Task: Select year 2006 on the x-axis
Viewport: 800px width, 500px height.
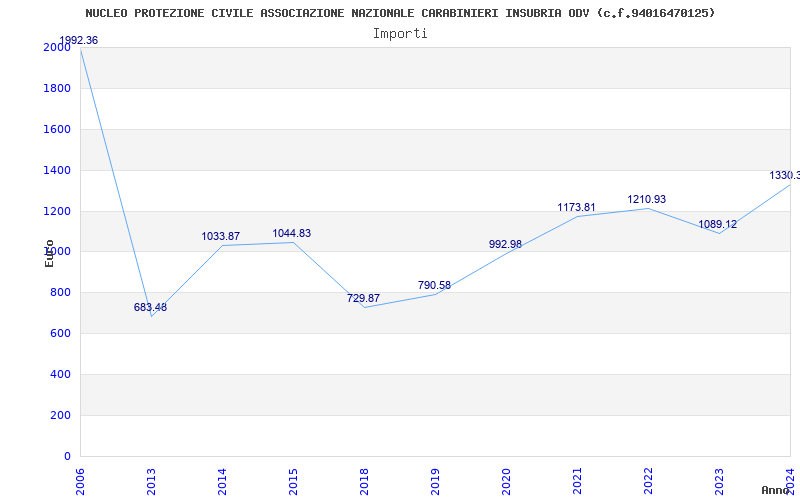Action: click(x=81, y=480)
